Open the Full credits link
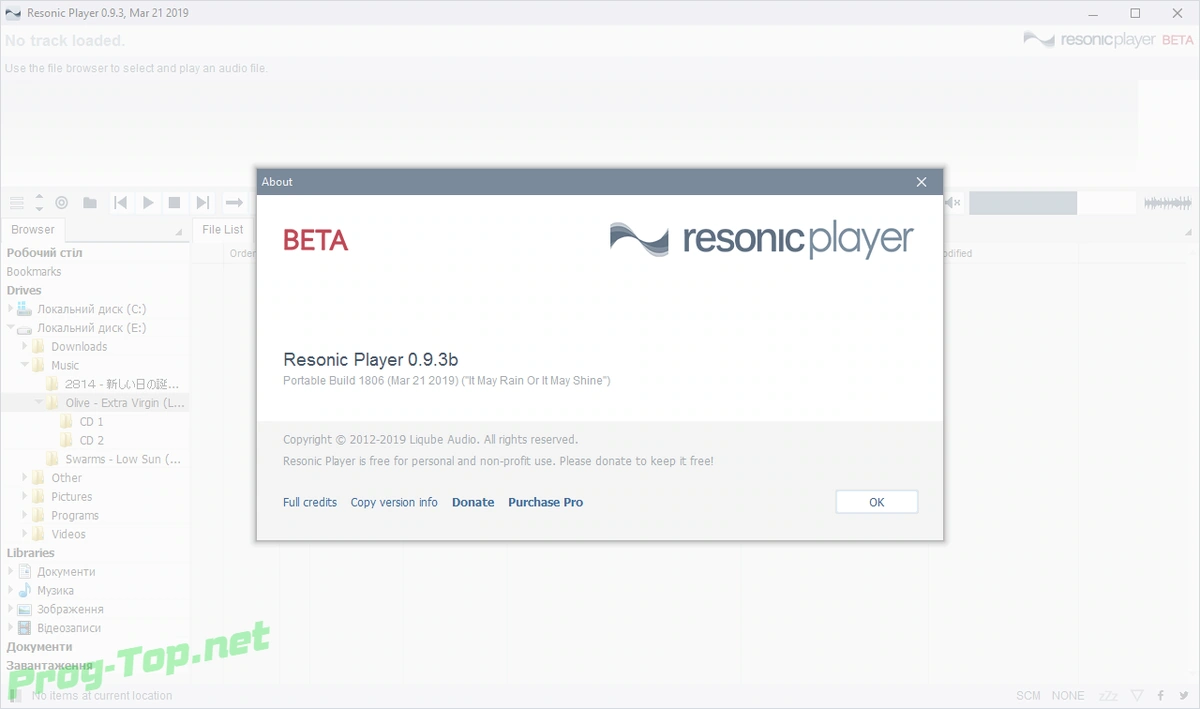The image size is (1200, 709). click(x=310, y=502)
